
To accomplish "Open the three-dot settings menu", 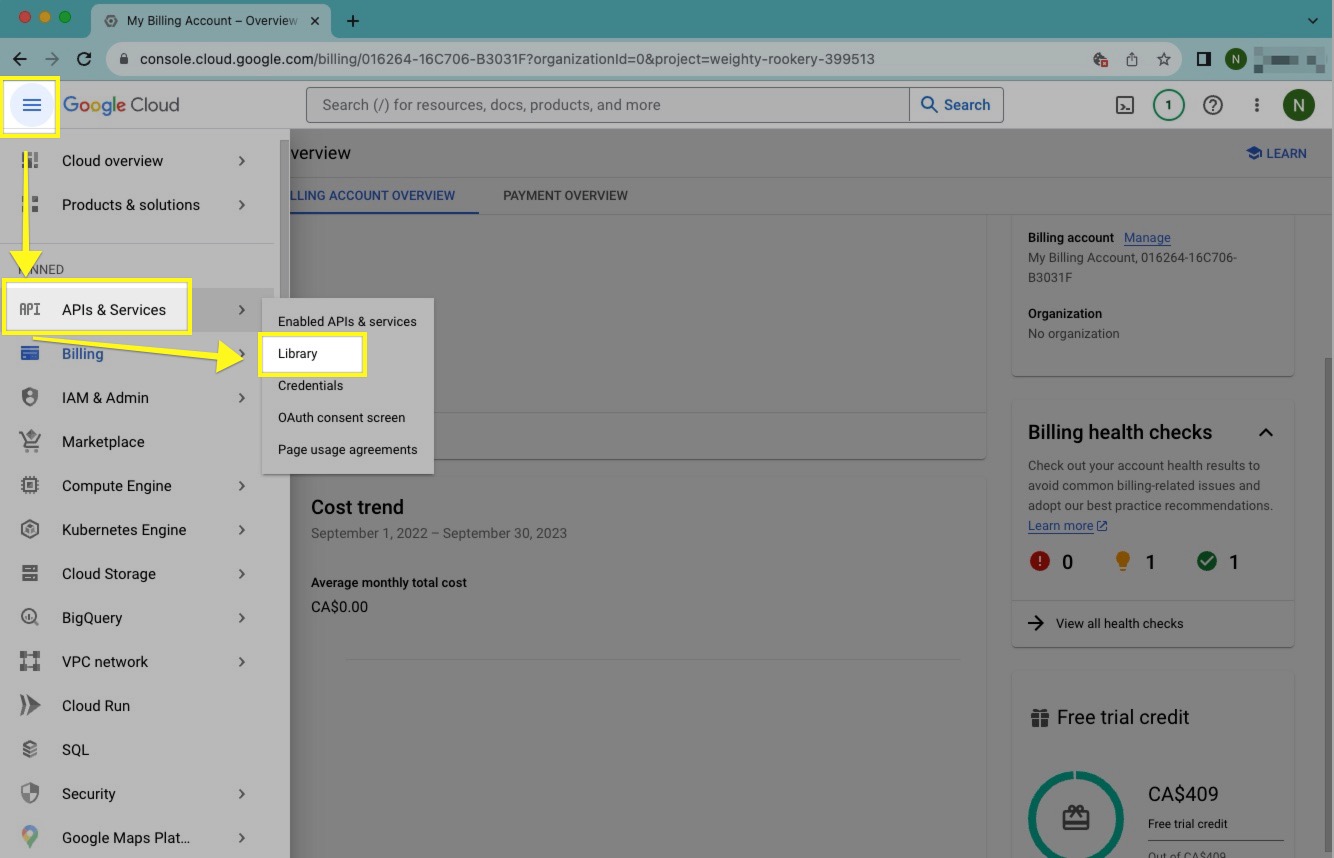I will pos(1257,105).
